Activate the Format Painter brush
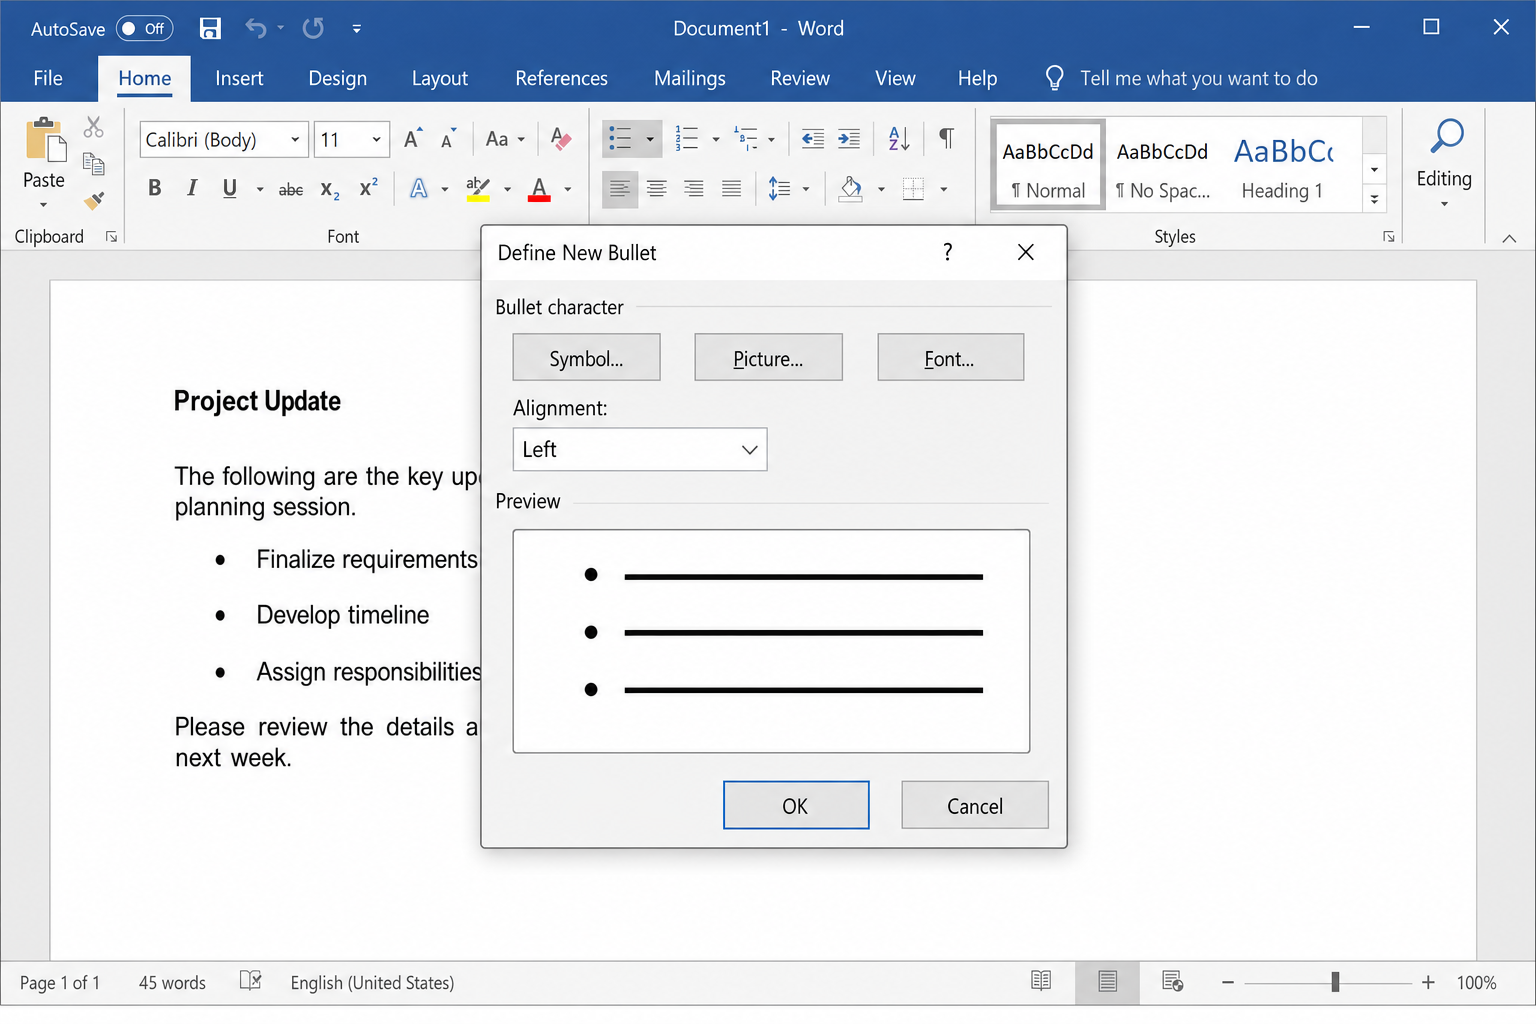 point(94,200)
